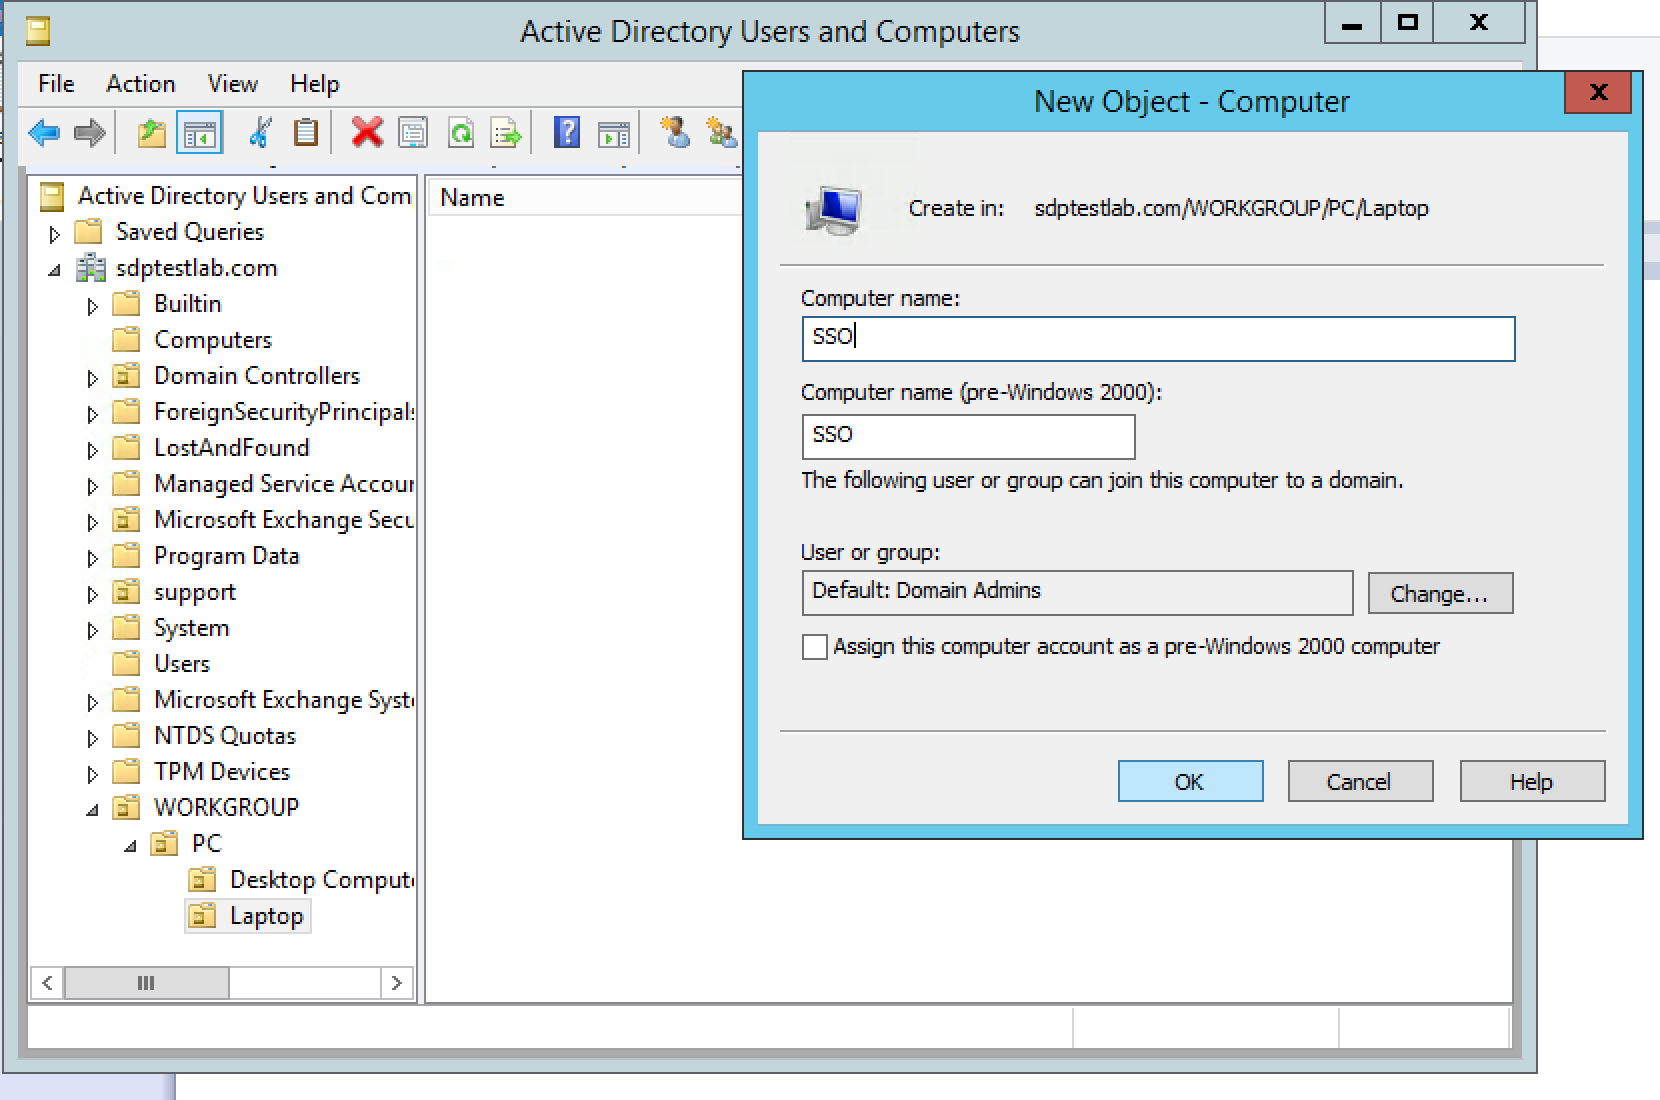Click the Export List toolbar icon
Screen dimensions: 1660x1100
[506, 132]
